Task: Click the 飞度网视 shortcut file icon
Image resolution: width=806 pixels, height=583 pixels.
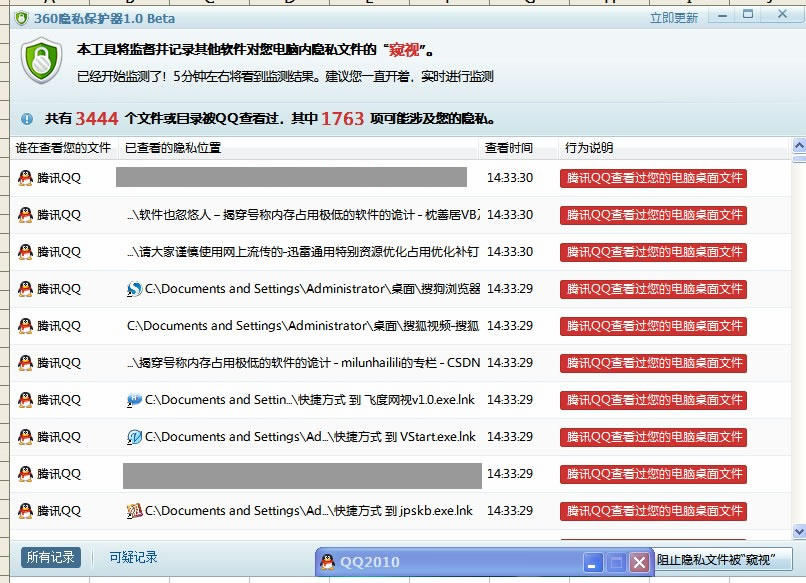Action: 134,400
